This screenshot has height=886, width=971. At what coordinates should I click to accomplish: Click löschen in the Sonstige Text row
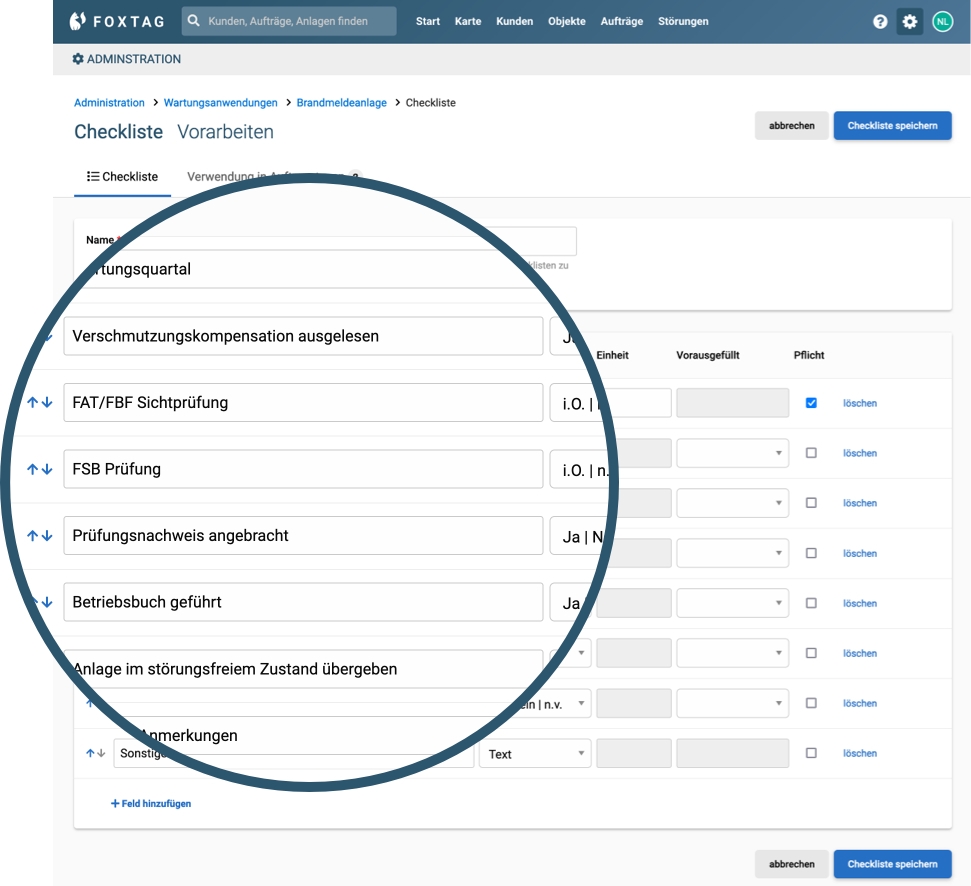click(860, 753)
